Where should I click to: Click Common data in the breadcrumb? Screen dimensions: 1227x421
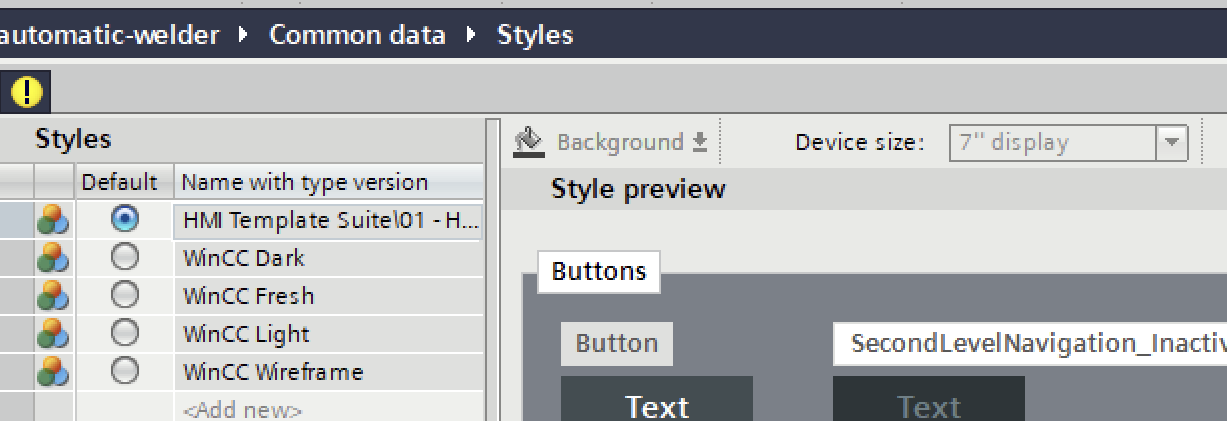357,35
